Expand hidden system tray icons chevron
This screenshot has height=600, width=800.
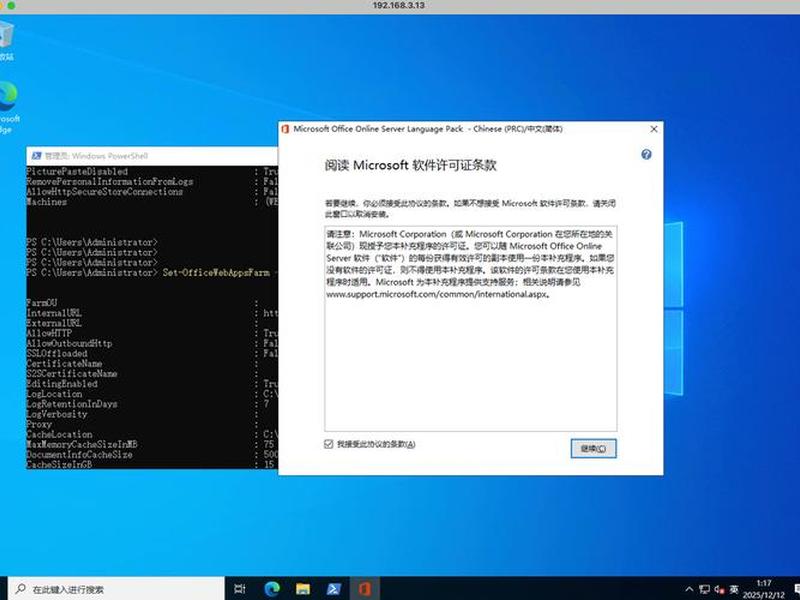pyautogui.click(x=689, y=589)
